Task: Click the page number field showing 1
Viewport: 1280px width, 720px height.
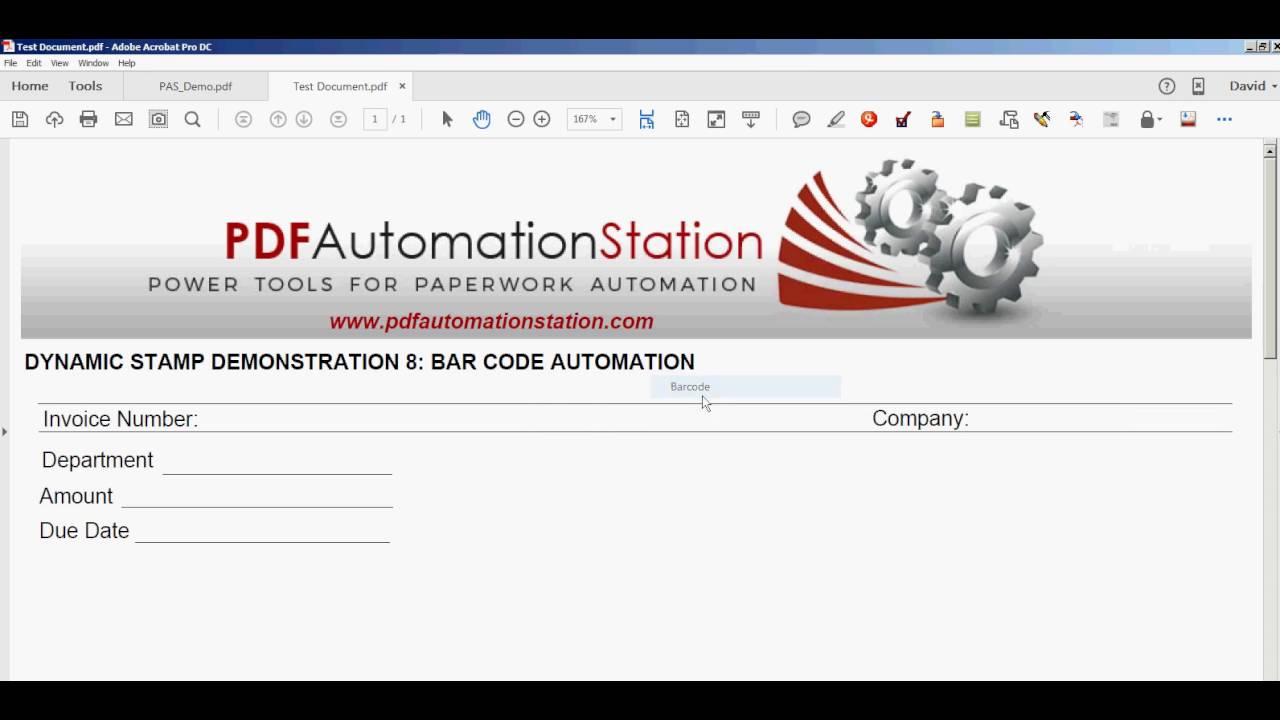Action: [375, 119]
